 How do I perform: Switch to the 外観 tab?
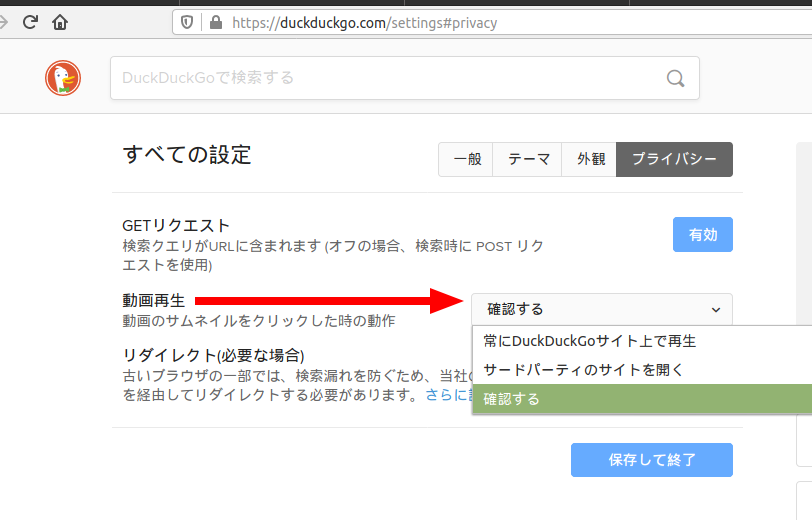tap(589, 160)
